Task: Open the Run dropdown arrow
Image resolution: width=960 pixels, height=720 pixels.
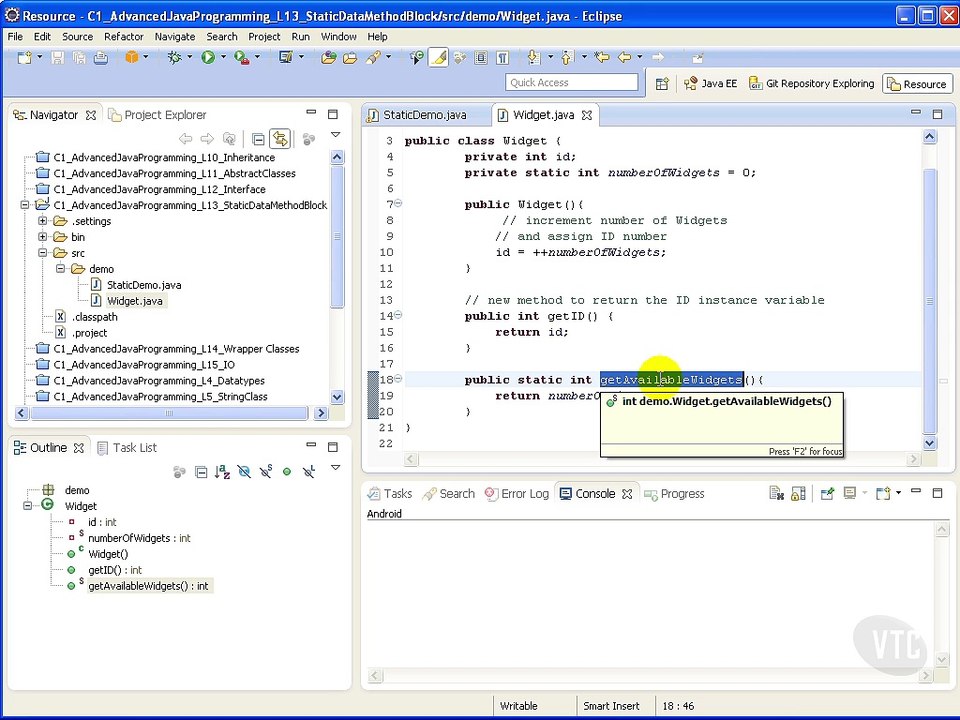Action: click(x=223, y=57)
